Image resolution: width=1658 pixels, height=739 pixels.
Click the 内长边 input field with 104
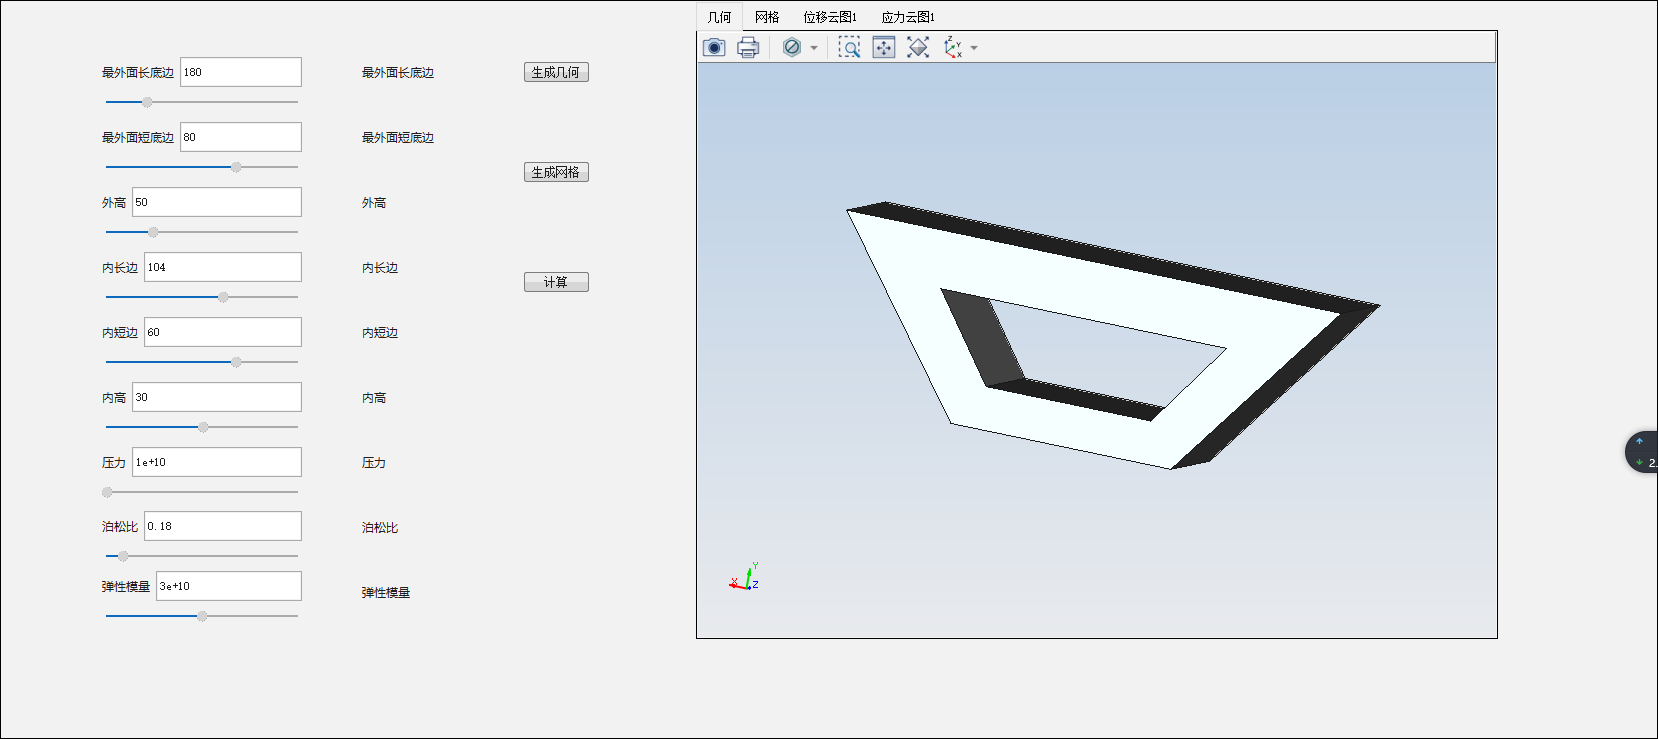(223, 267)
